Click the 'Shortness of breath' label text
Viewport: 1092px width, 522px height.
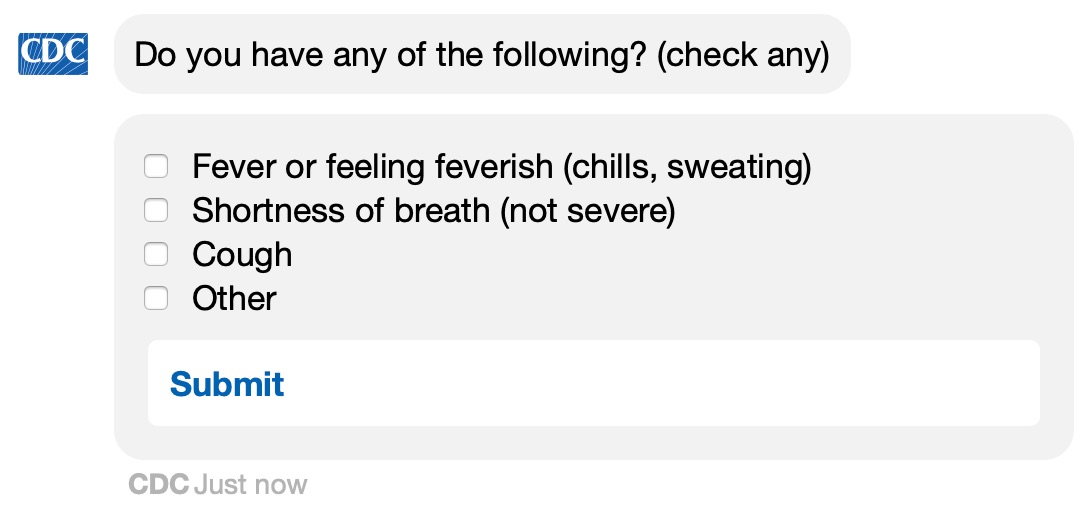pyautogui.click(x=341, y=211)
